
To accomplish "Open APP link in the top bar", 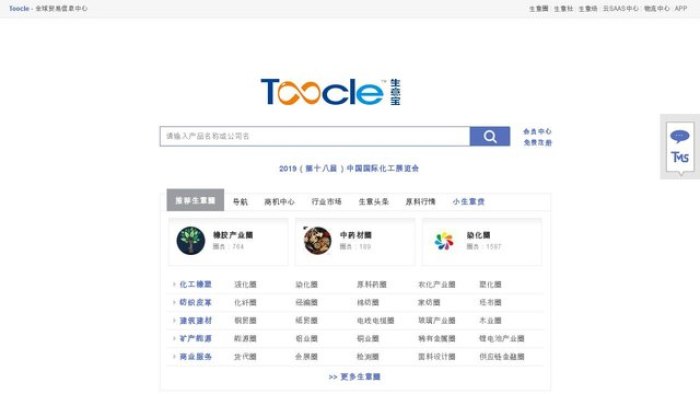I will pyautogui.click(x=681, y=8).
